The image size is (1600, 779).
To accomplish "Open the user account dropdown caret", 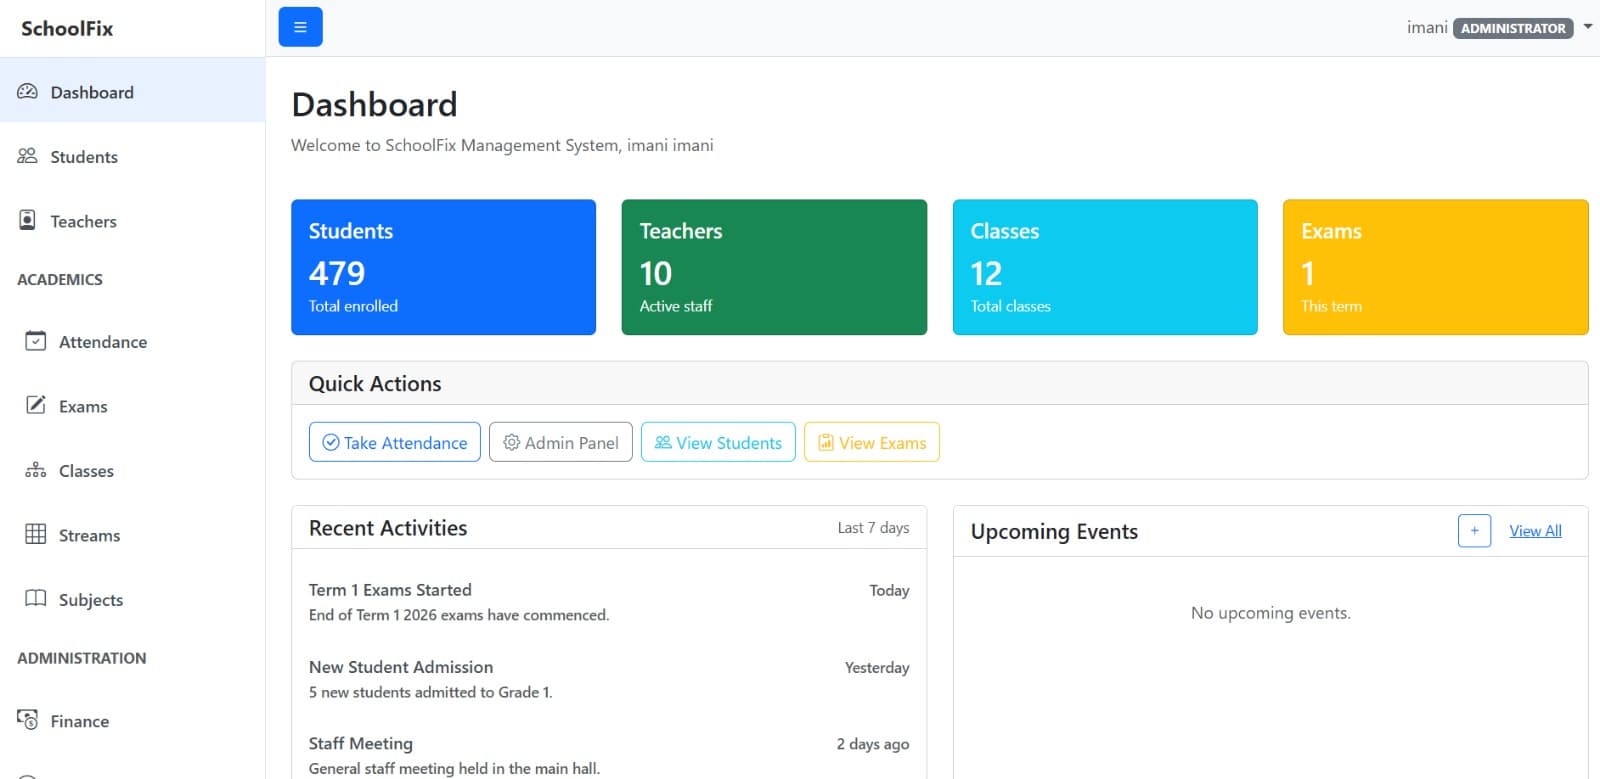I will point(1588,27).
